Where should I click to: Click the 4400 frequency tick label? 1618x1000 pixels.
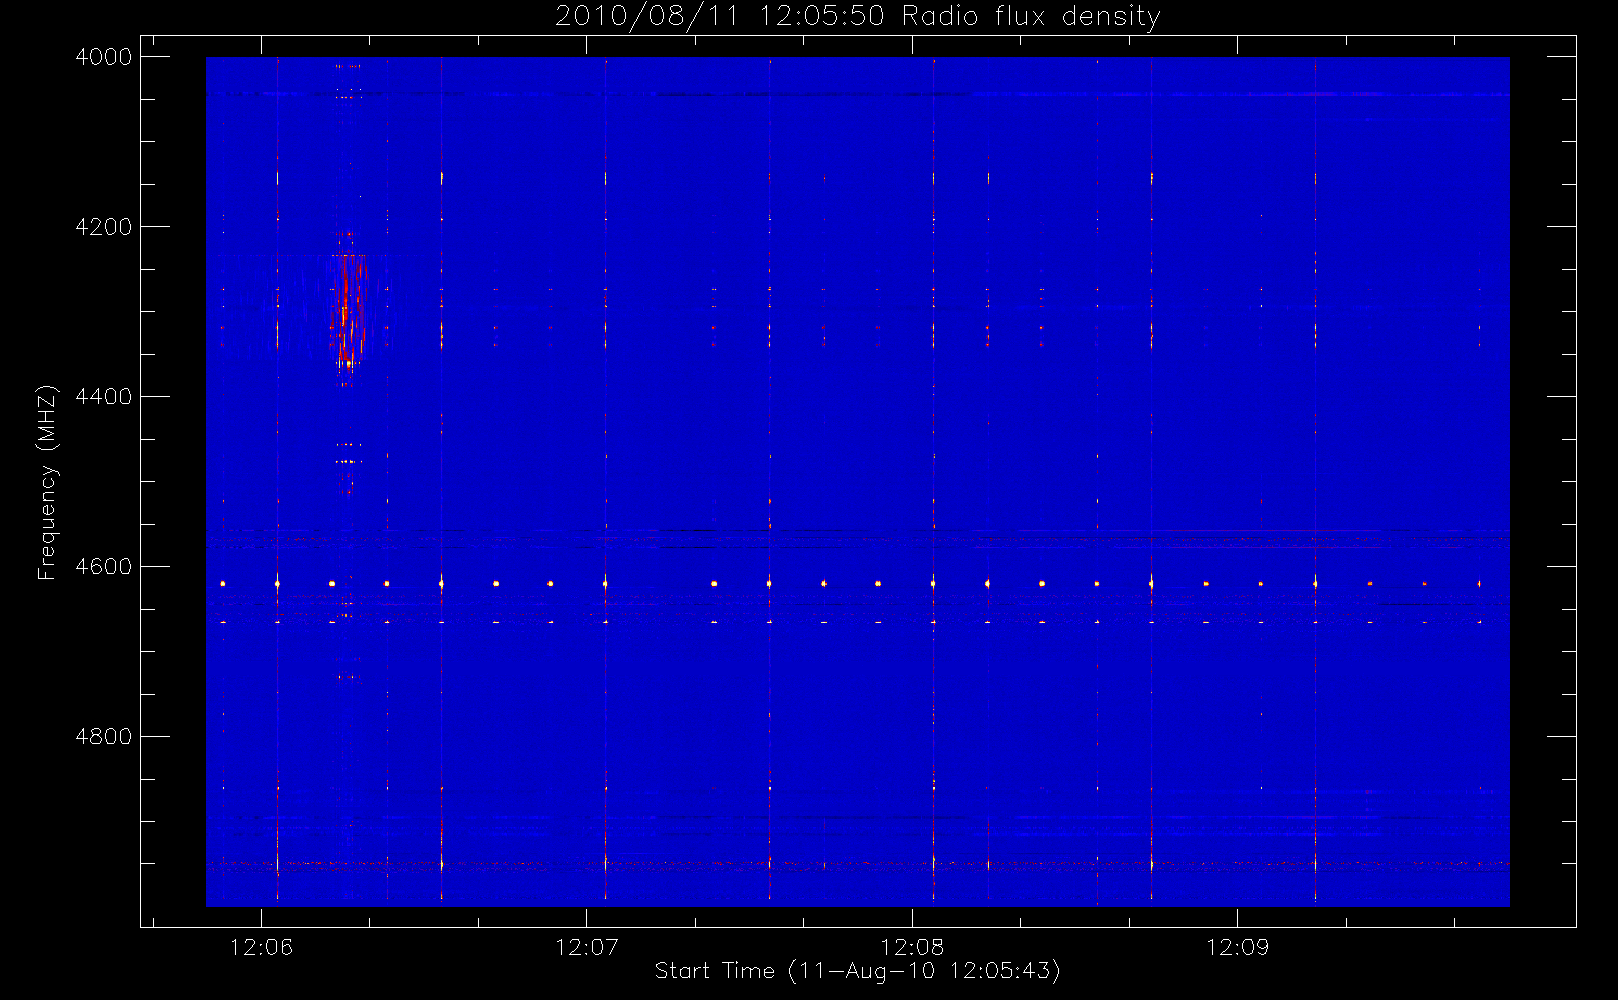coord(104,397)
